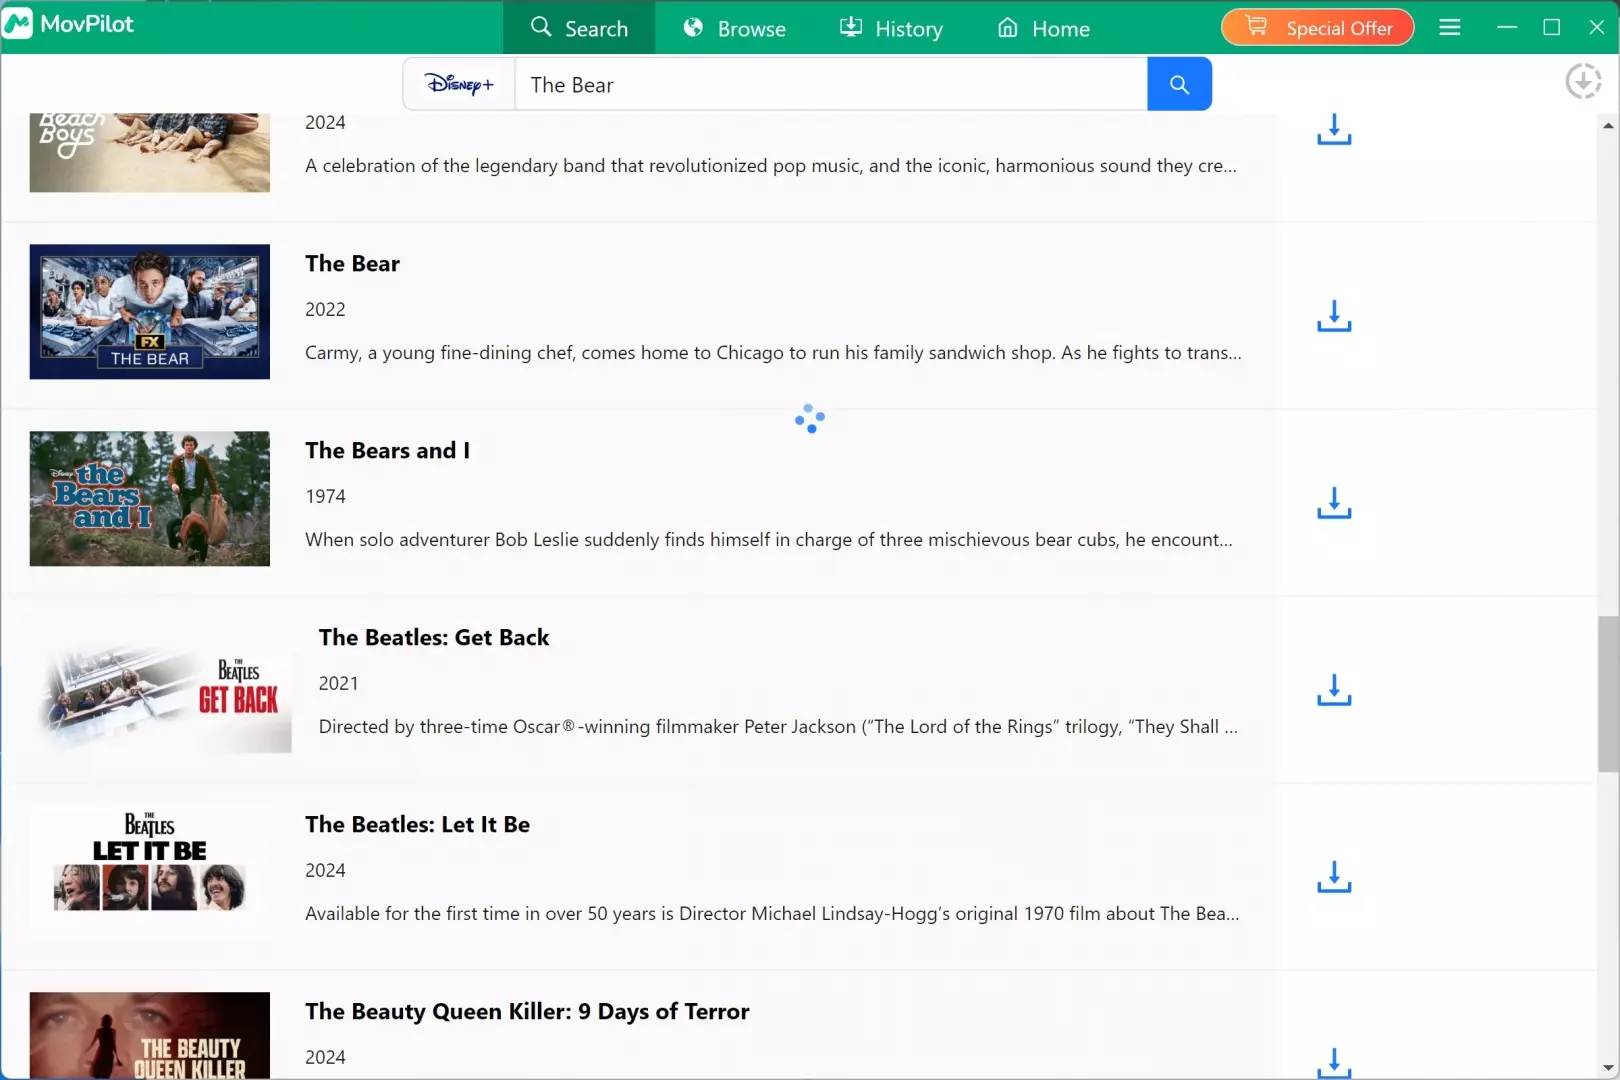Click the vertical scrollbar thumb
The image size is (1620, 1080).
tap(1608, 694)
